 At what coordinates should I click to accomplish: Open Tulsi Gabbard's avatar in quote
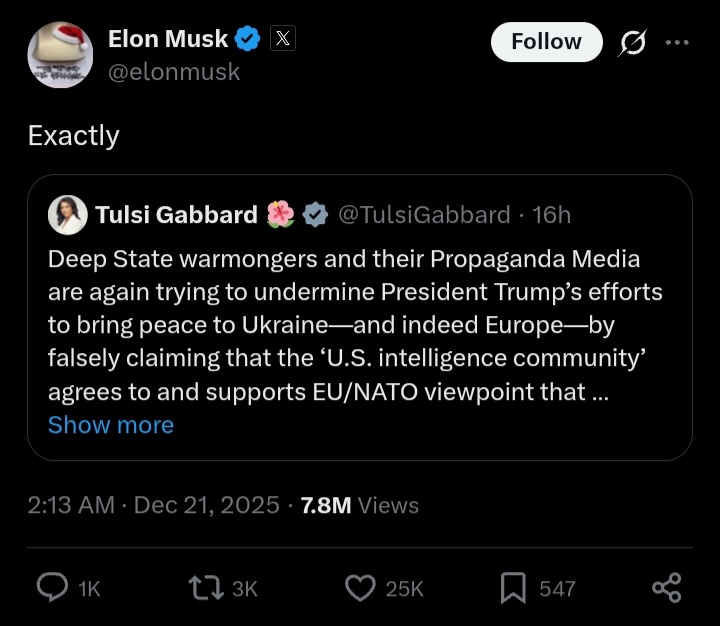(68, 214)
